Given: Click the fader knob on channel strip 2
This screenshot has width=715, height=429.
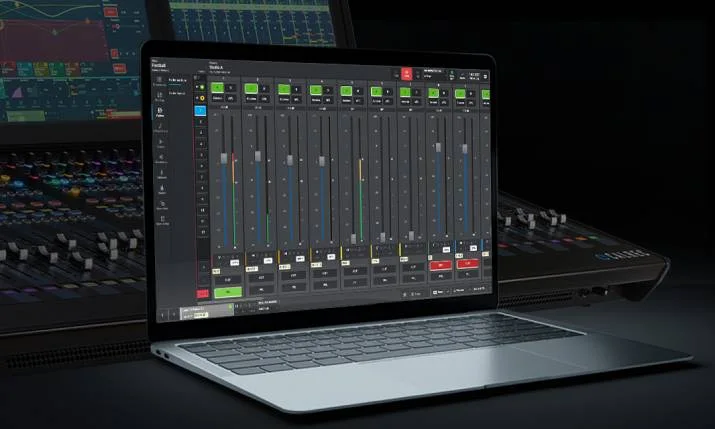Looking at the screenshot, I should (x=258, y=156).
